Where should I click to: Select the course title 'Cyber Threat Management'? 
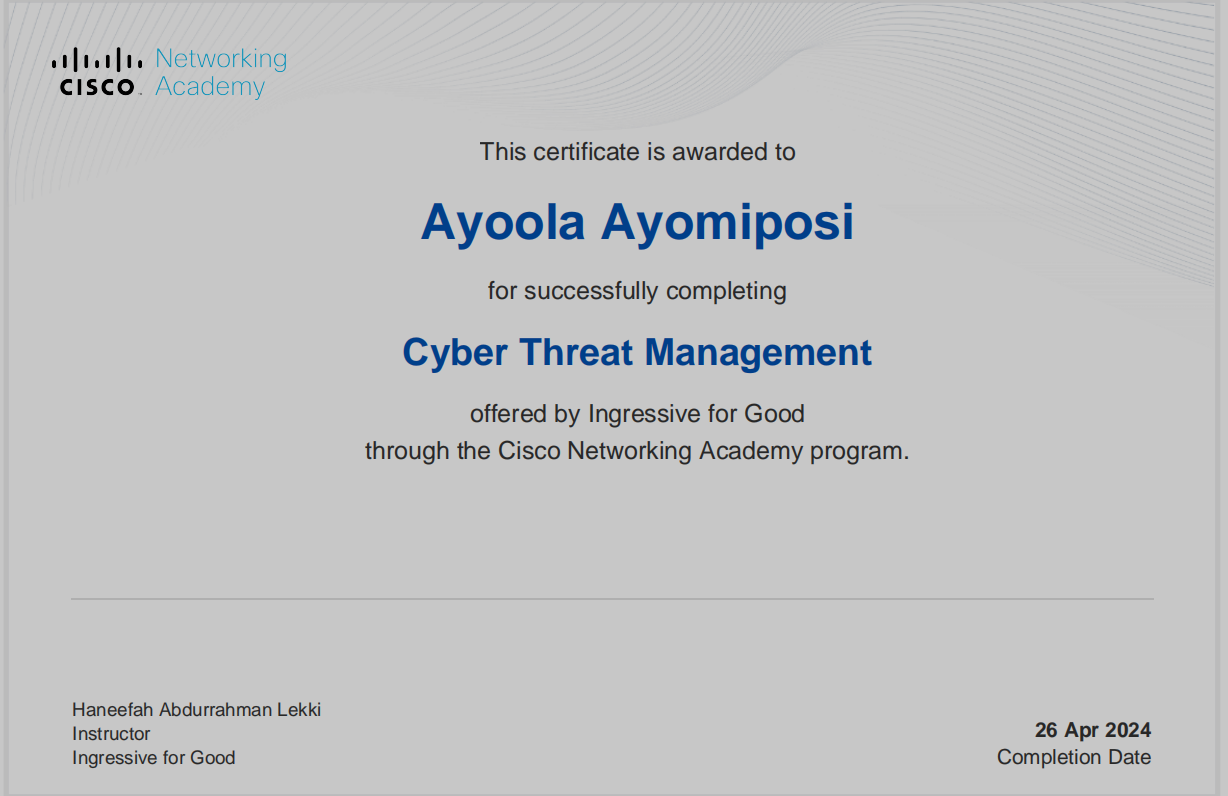coord(637,353)
